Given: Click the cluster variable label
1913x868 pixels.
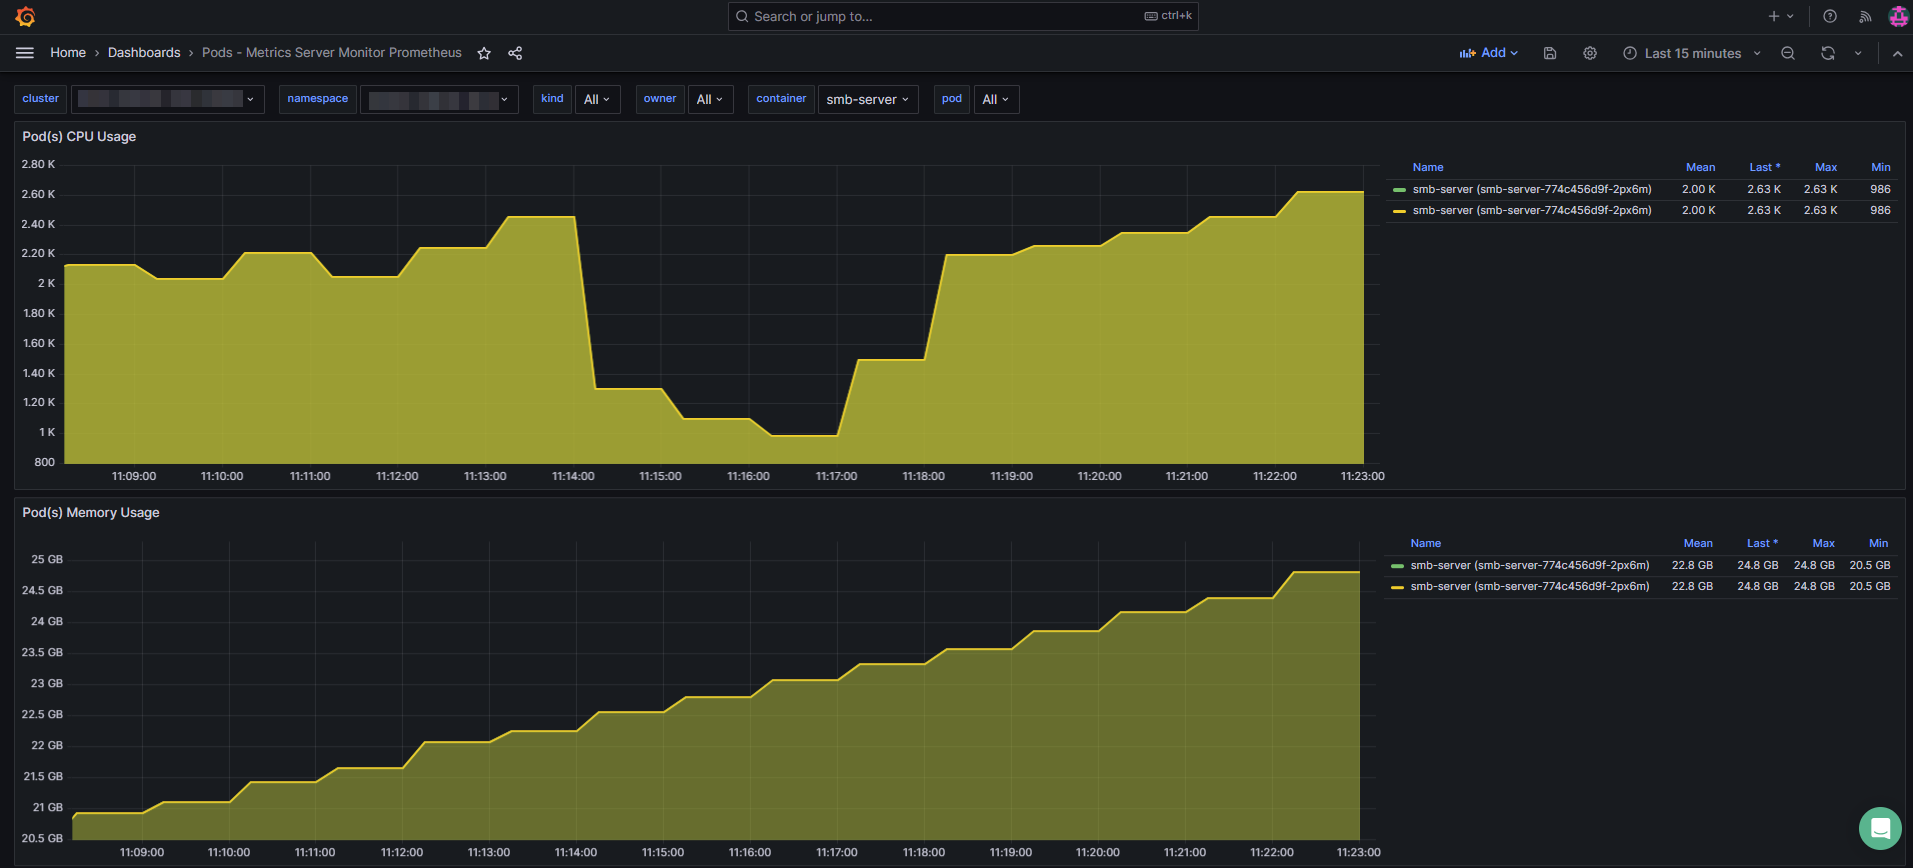Looking at the screenshot, I should point(41,99).
